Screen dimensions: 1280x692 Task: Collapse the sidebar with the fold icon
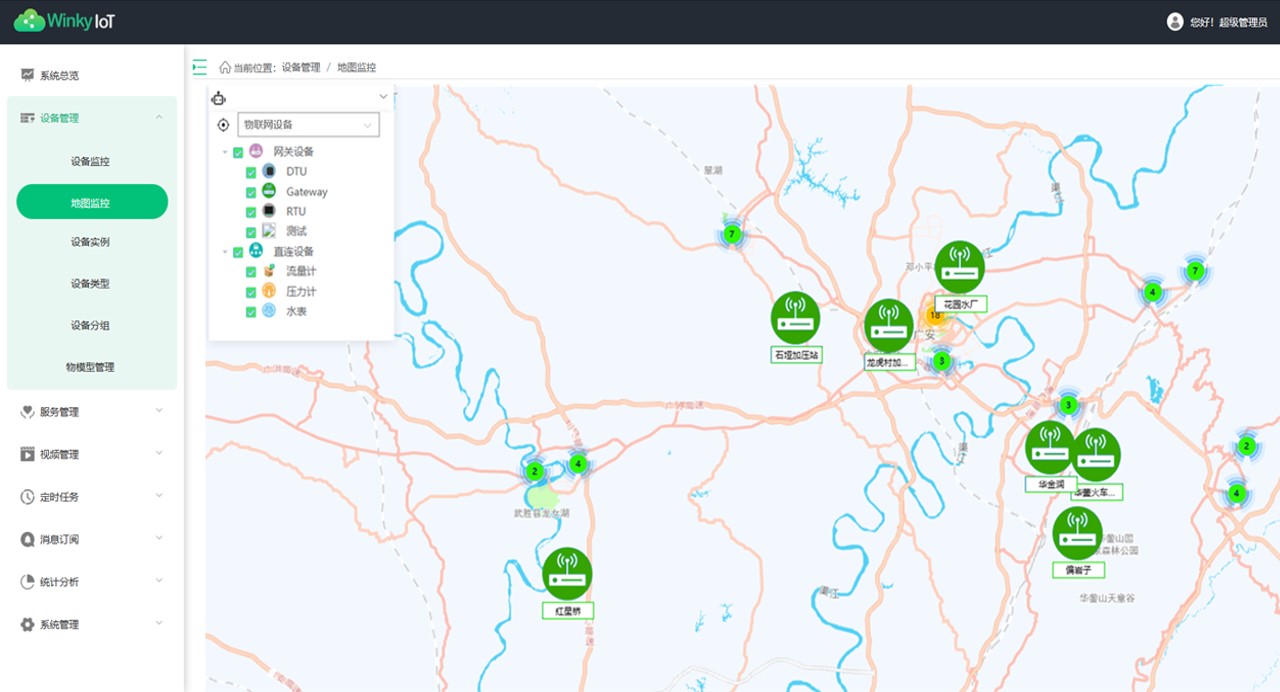[x=199, y=67]
